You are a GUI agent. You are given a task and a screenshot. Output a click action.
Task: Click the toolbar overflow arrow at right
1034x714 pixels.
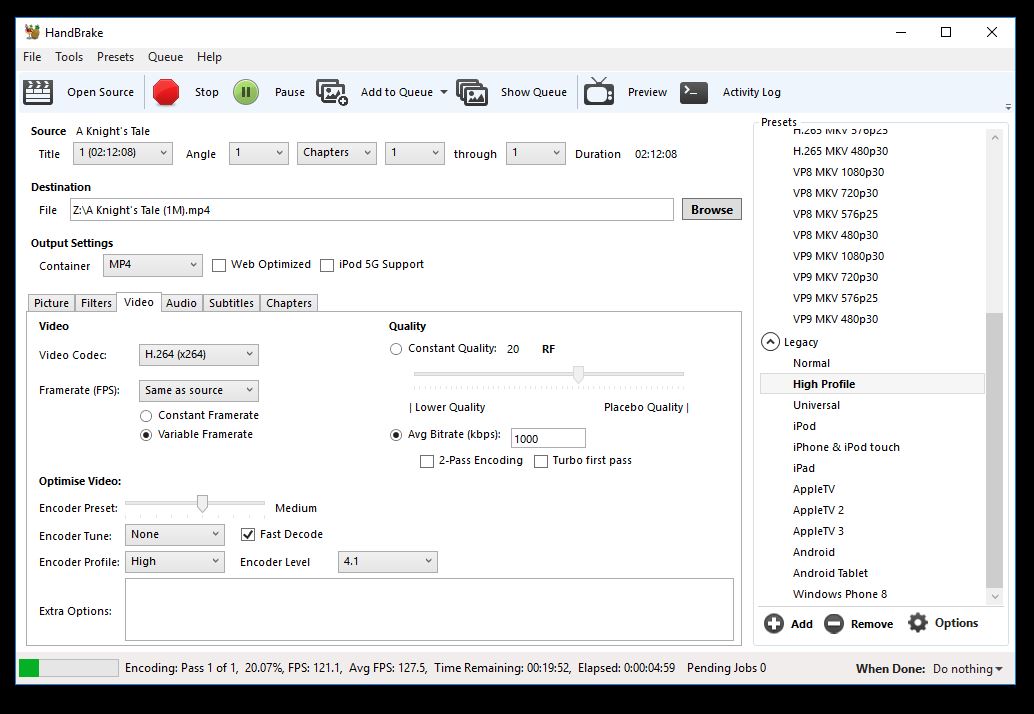(1008, 107)
